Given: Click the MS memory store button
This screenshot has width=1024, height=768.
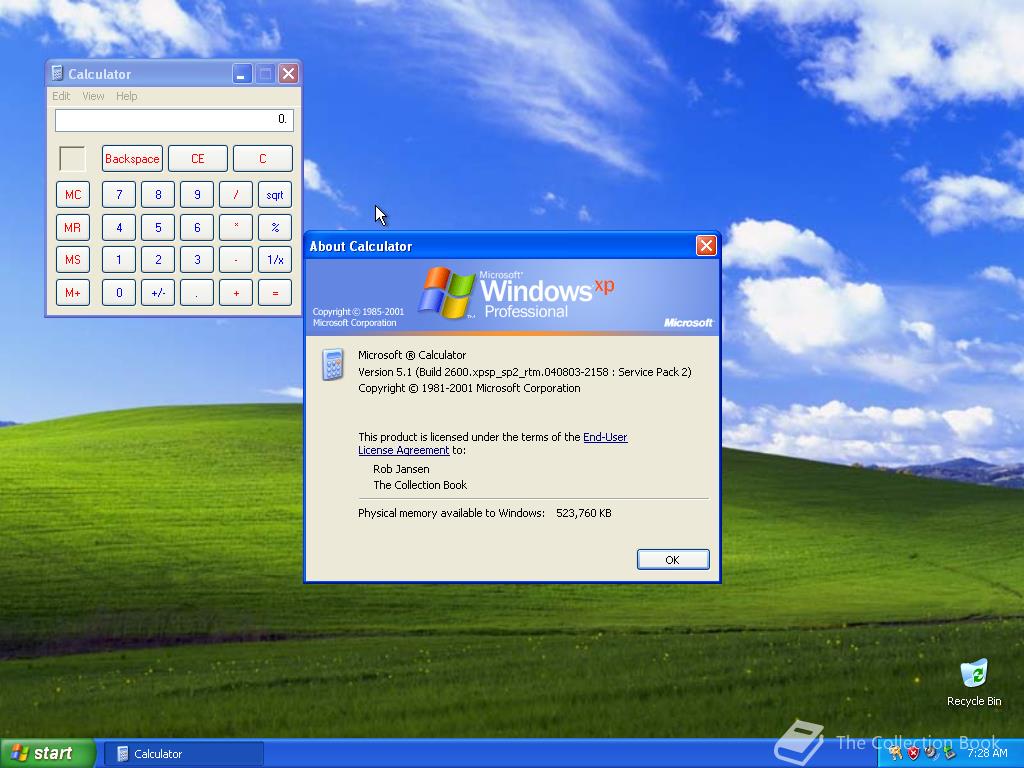Looking at the screenshot, I should 72,260.
